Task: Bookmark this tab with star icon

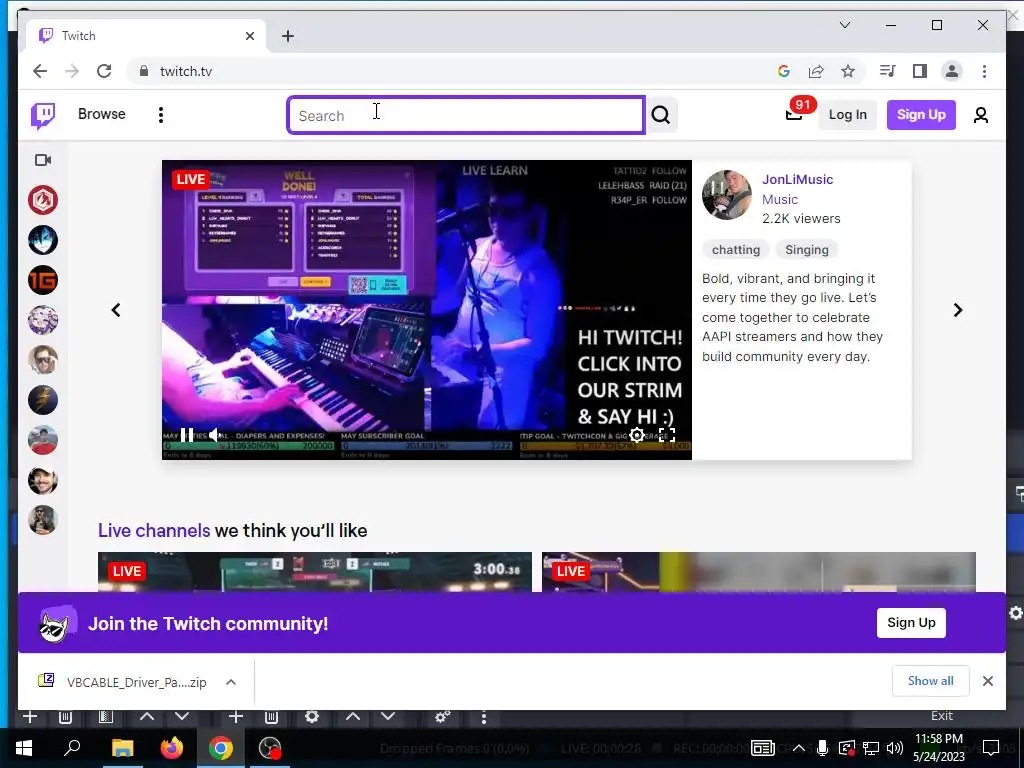Action: coord(848,71)
